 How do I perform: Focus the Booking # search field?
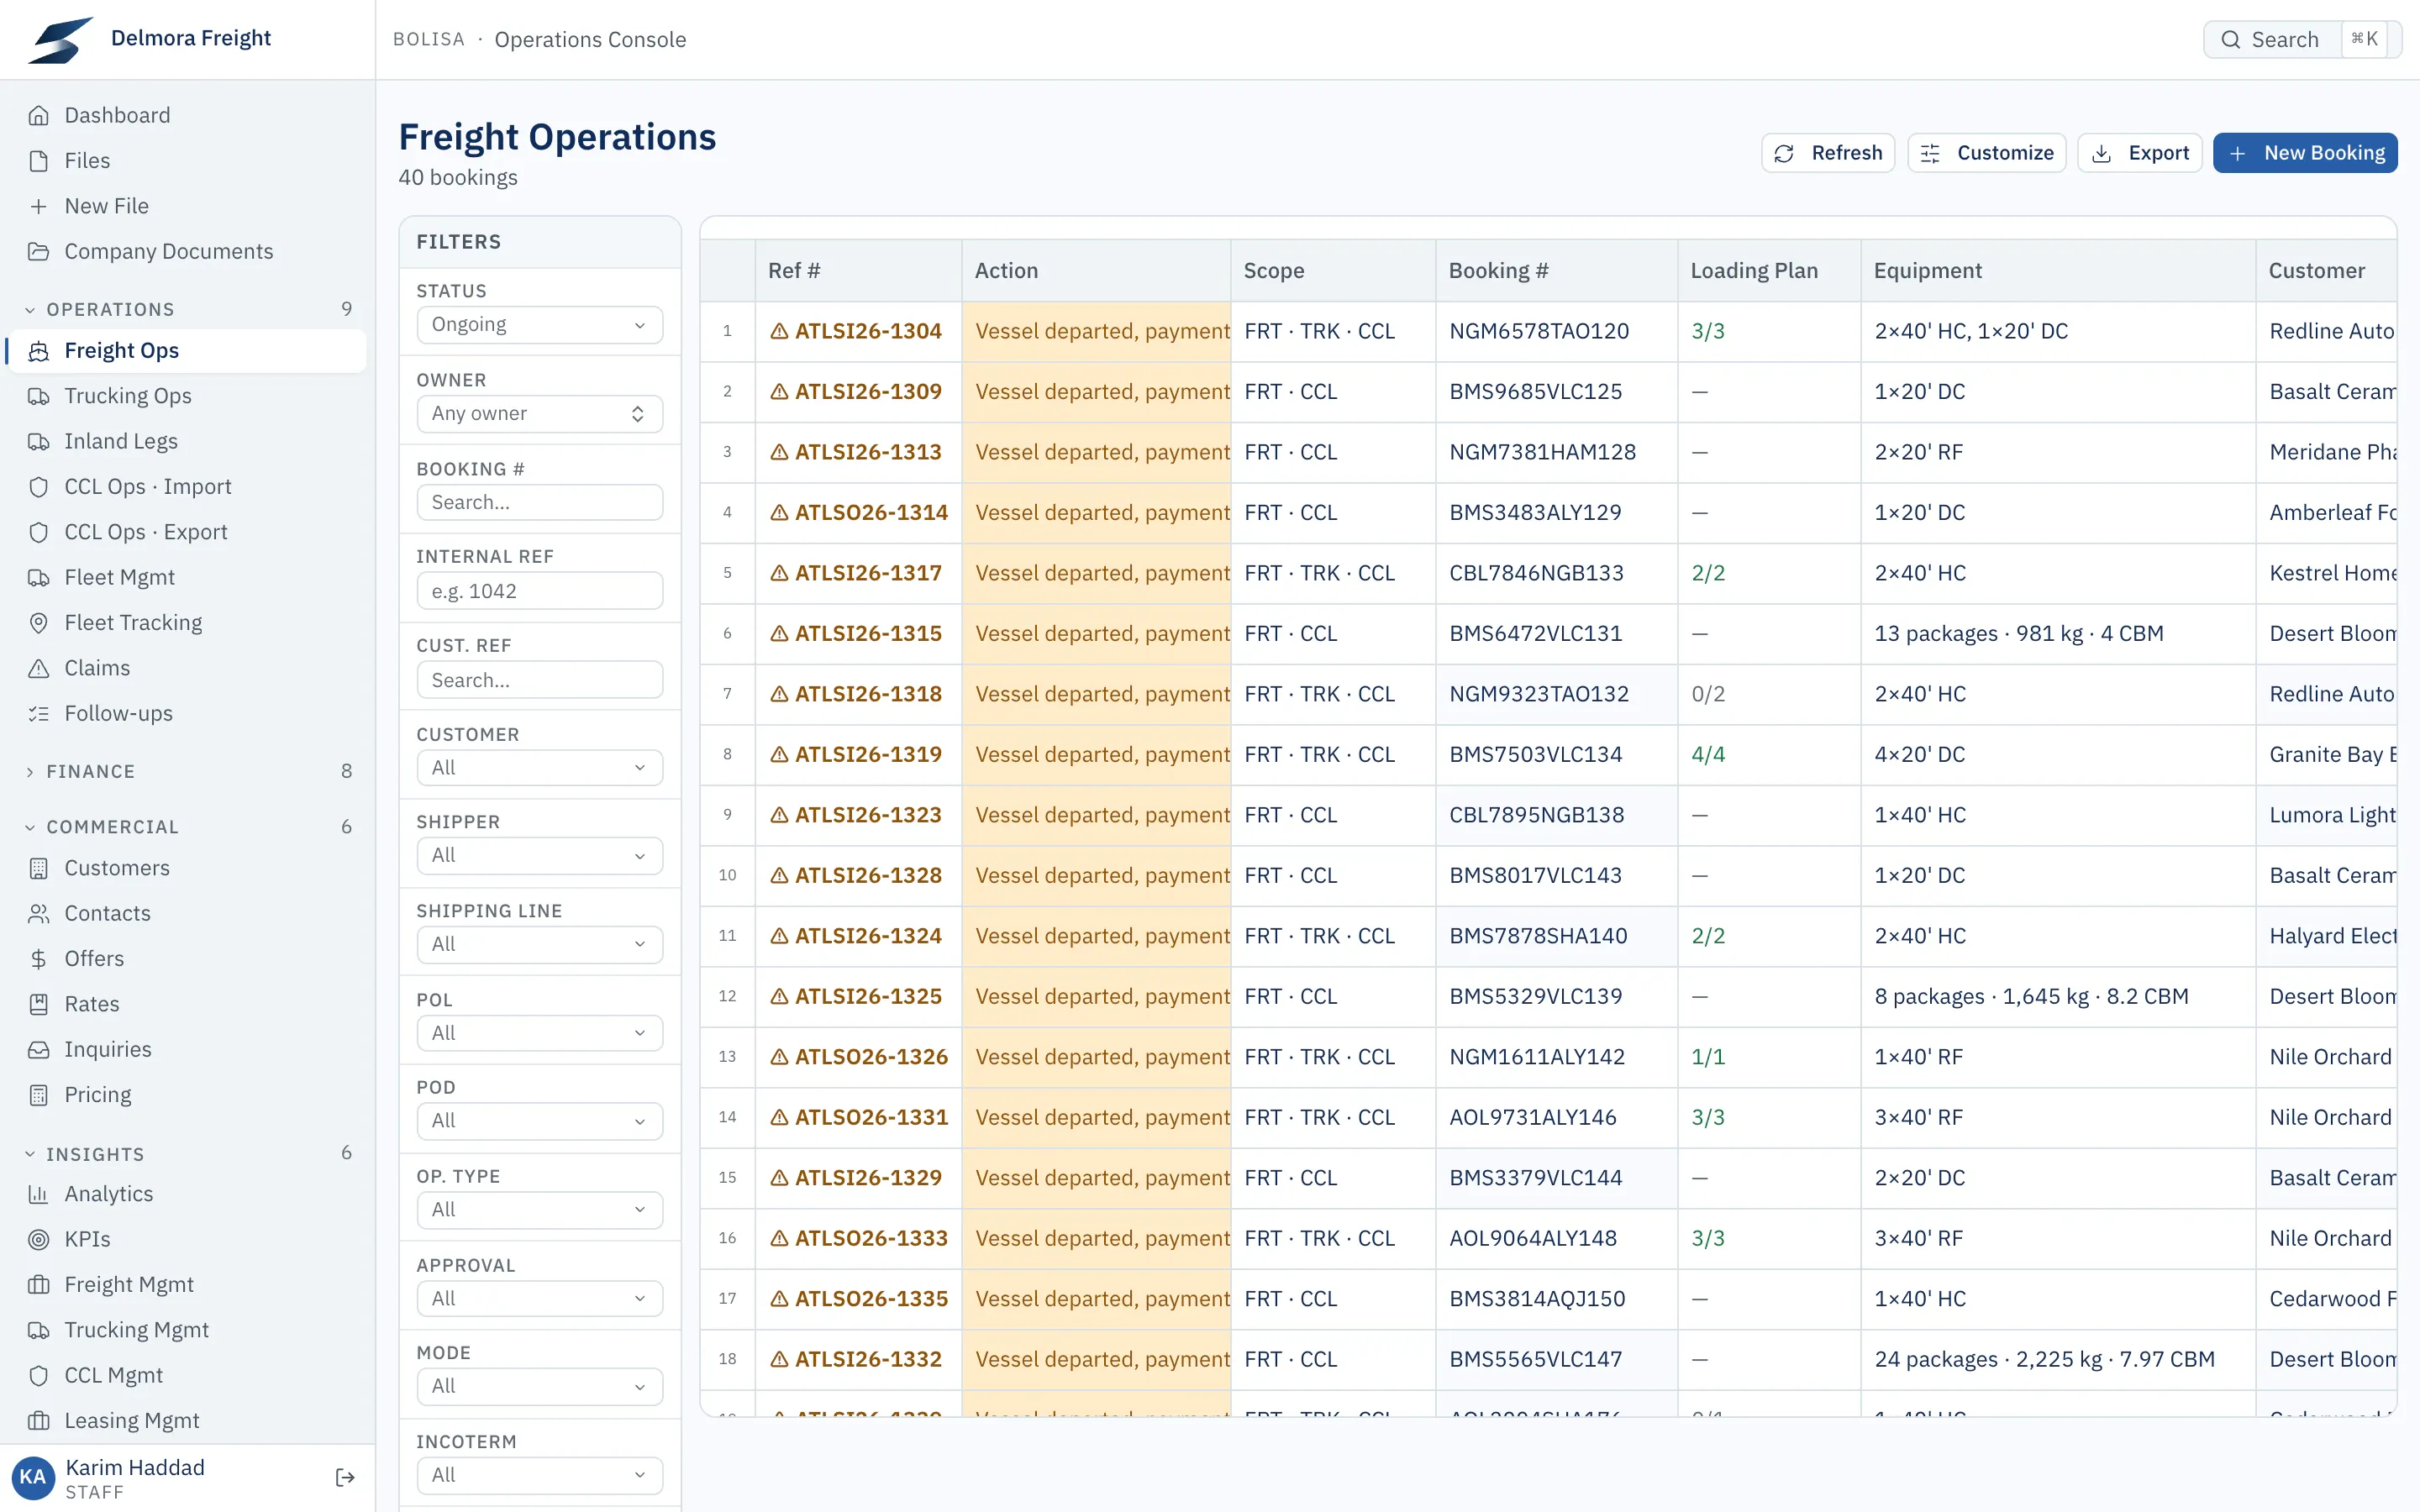click(x=540, y=503)
